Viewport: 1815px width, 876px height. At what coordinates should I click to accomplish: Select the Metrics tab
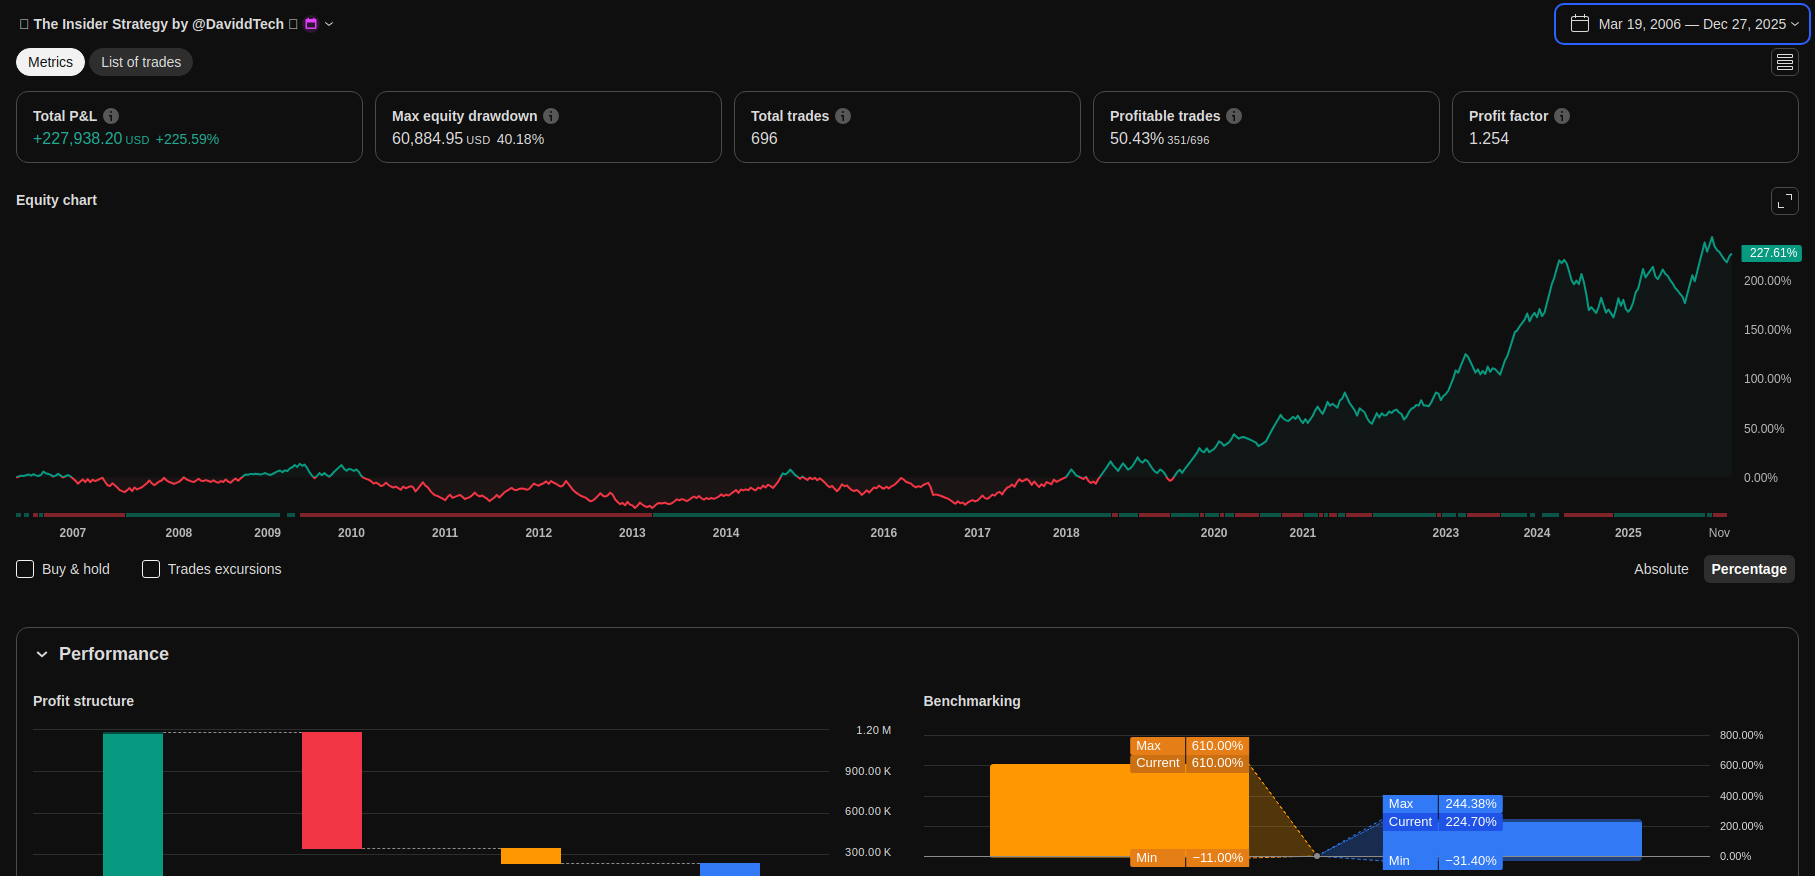pyautogui.click(x=50, y=62)
